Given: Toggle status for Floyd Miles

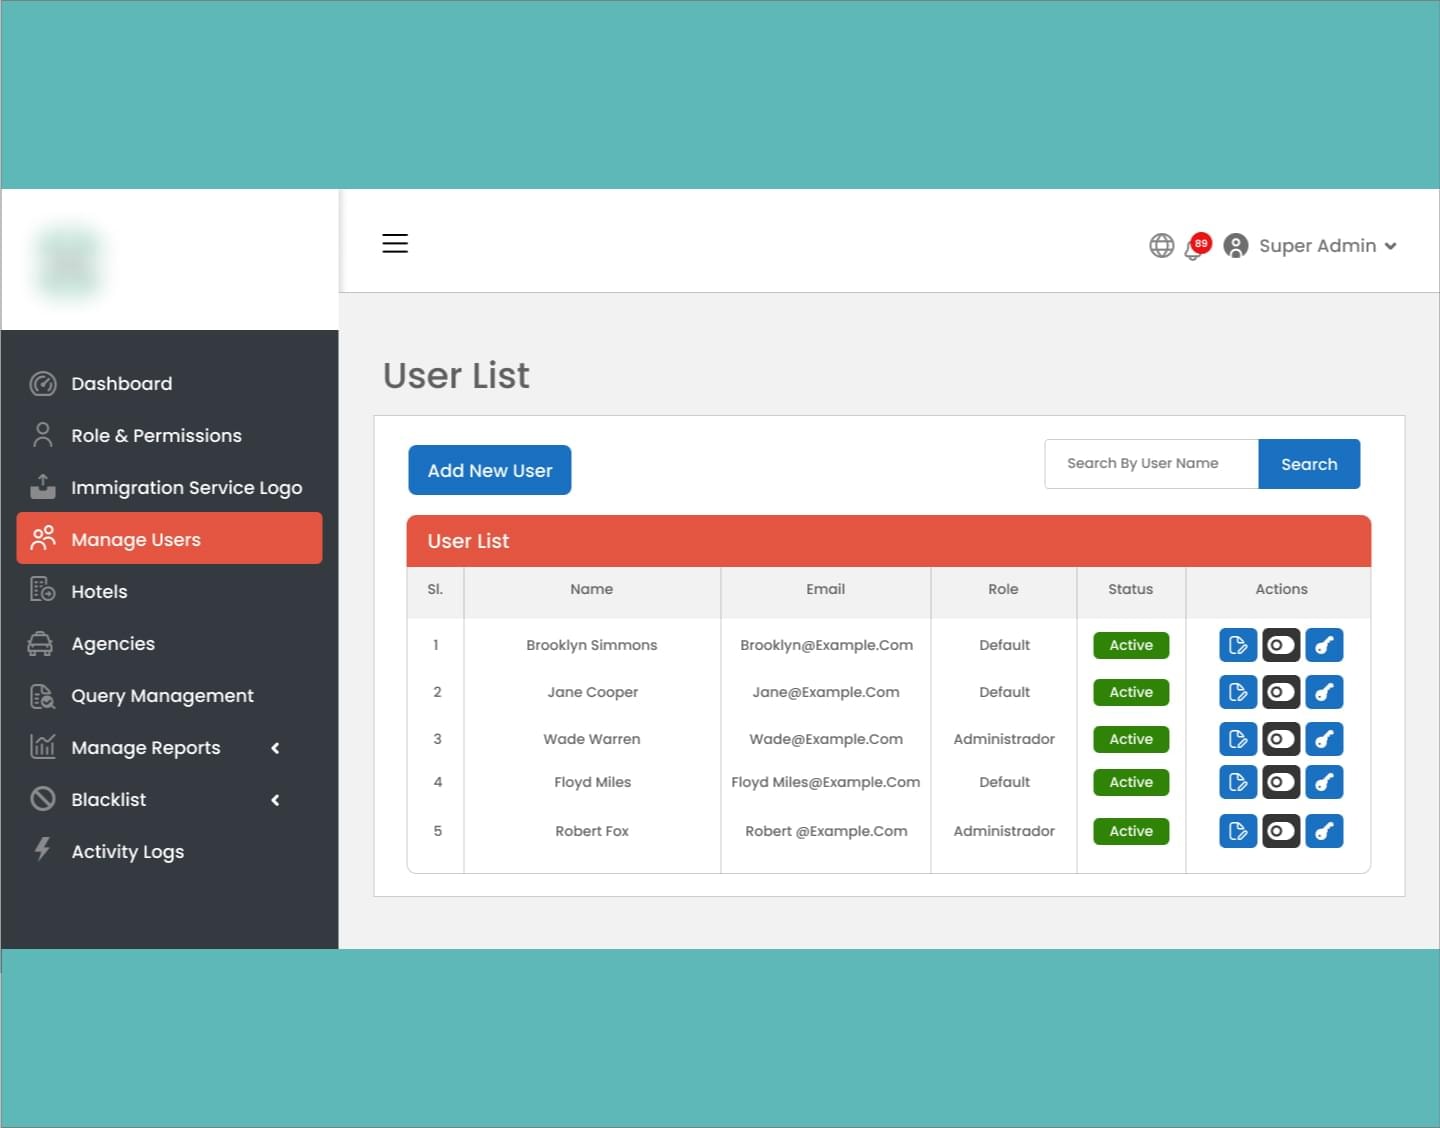Looking at the screenshot, I should [1281, 782].
